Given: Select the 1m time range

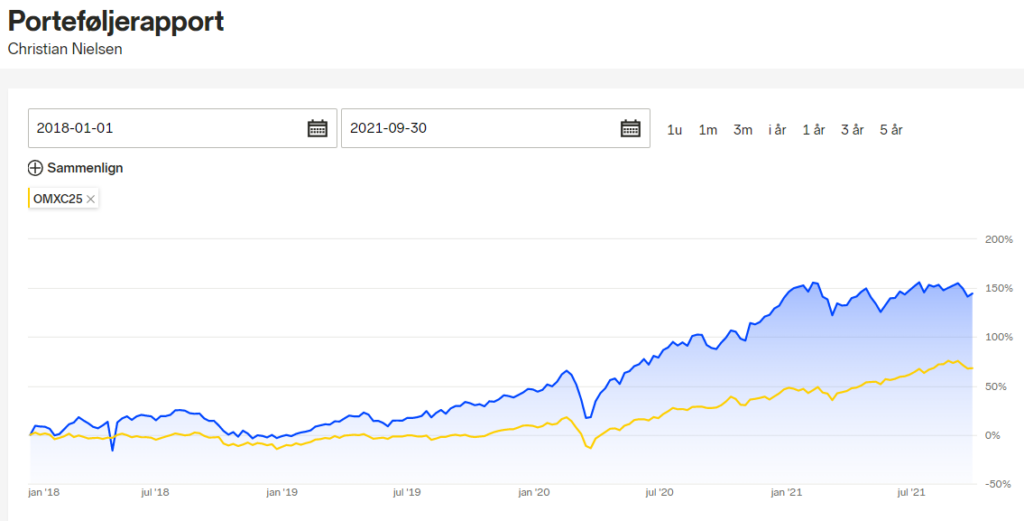Looking at the screenshot, I should 708,130.
